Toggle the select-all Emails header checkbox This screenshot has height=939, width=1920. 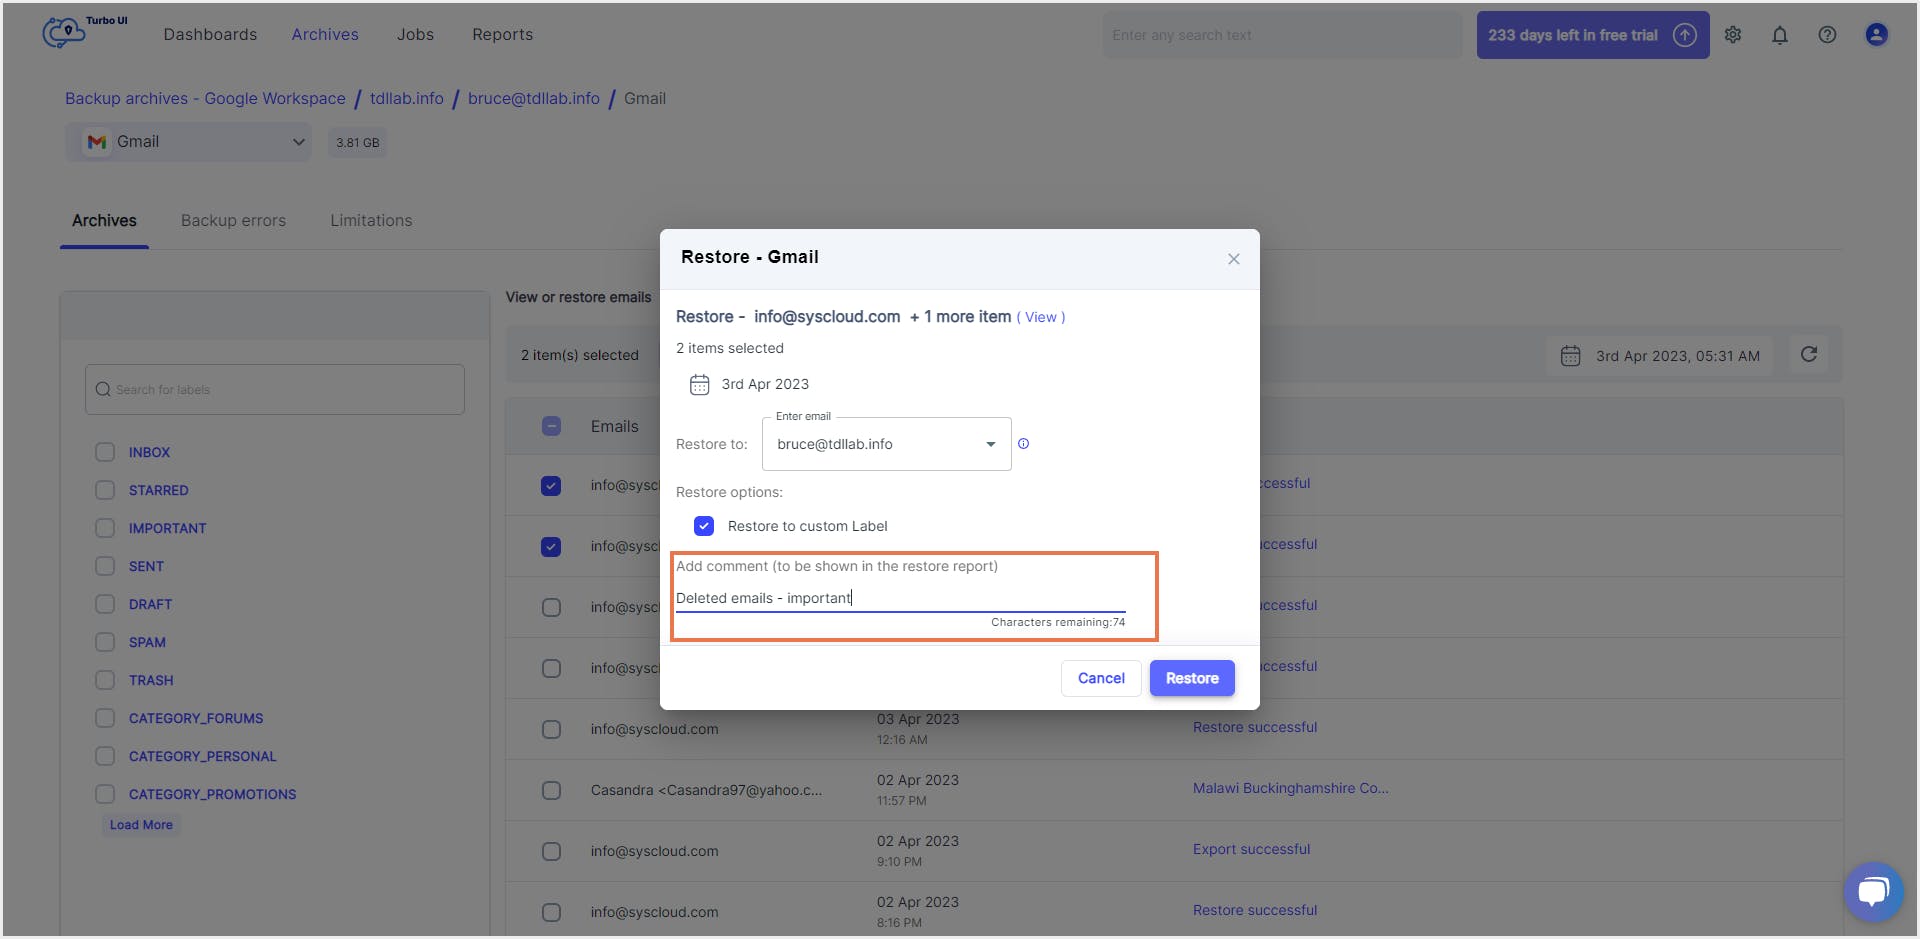click(551, 426)
